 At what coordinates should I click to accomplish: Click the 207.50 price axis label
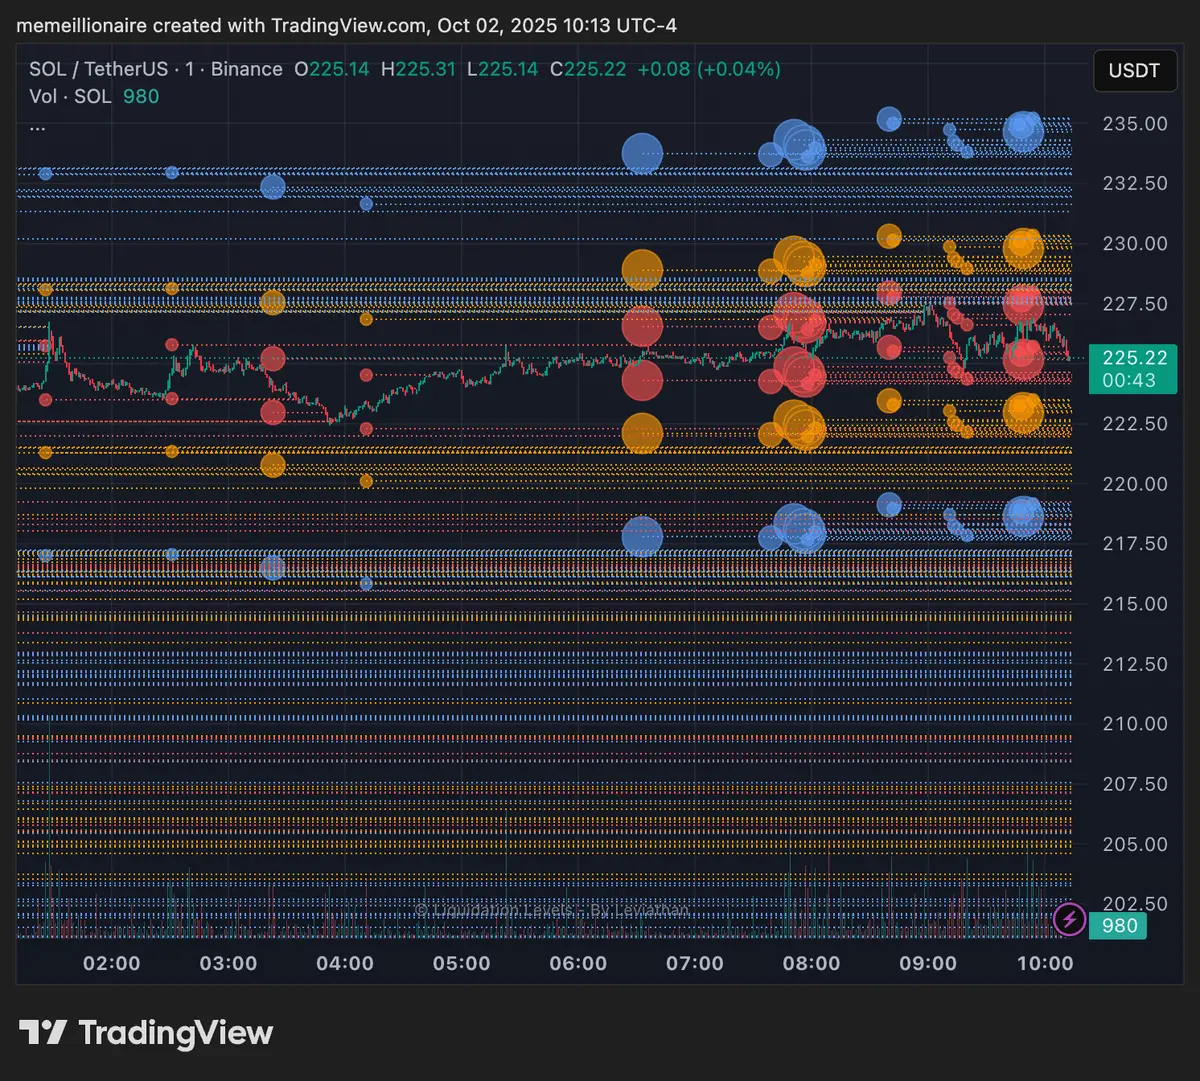click(x=1135, y=784)
